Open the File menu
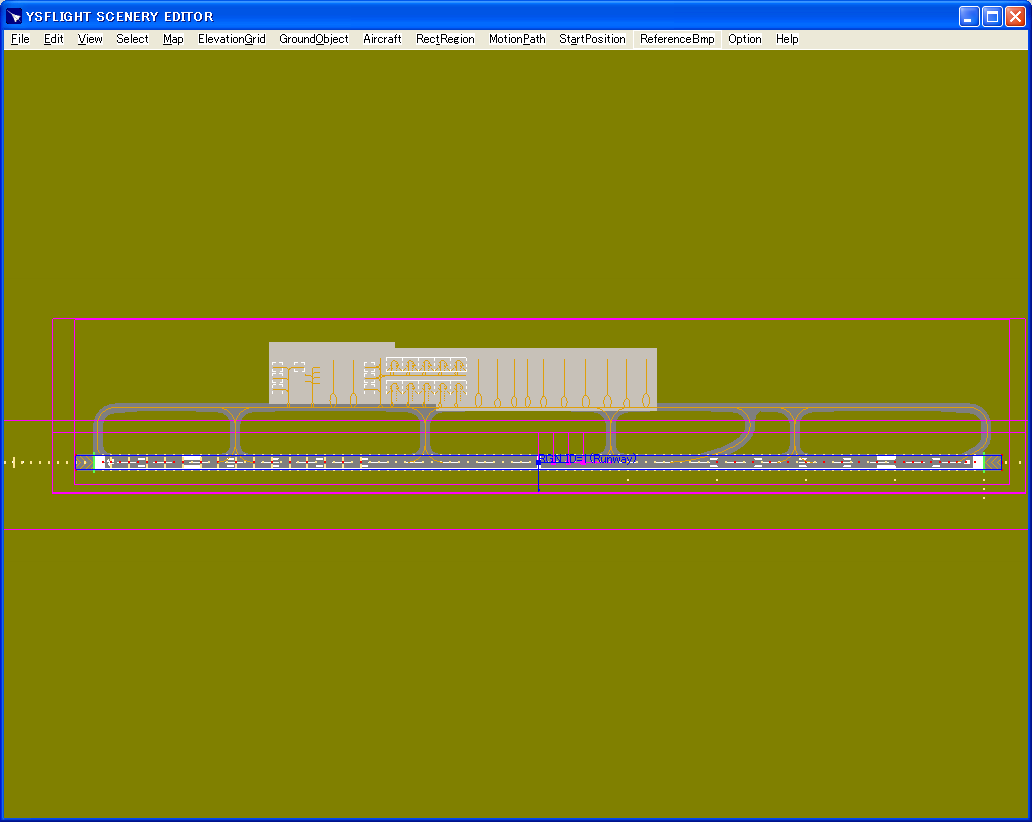The width and height of the screenshot is (1032, 822). click(x=20, y=39)
